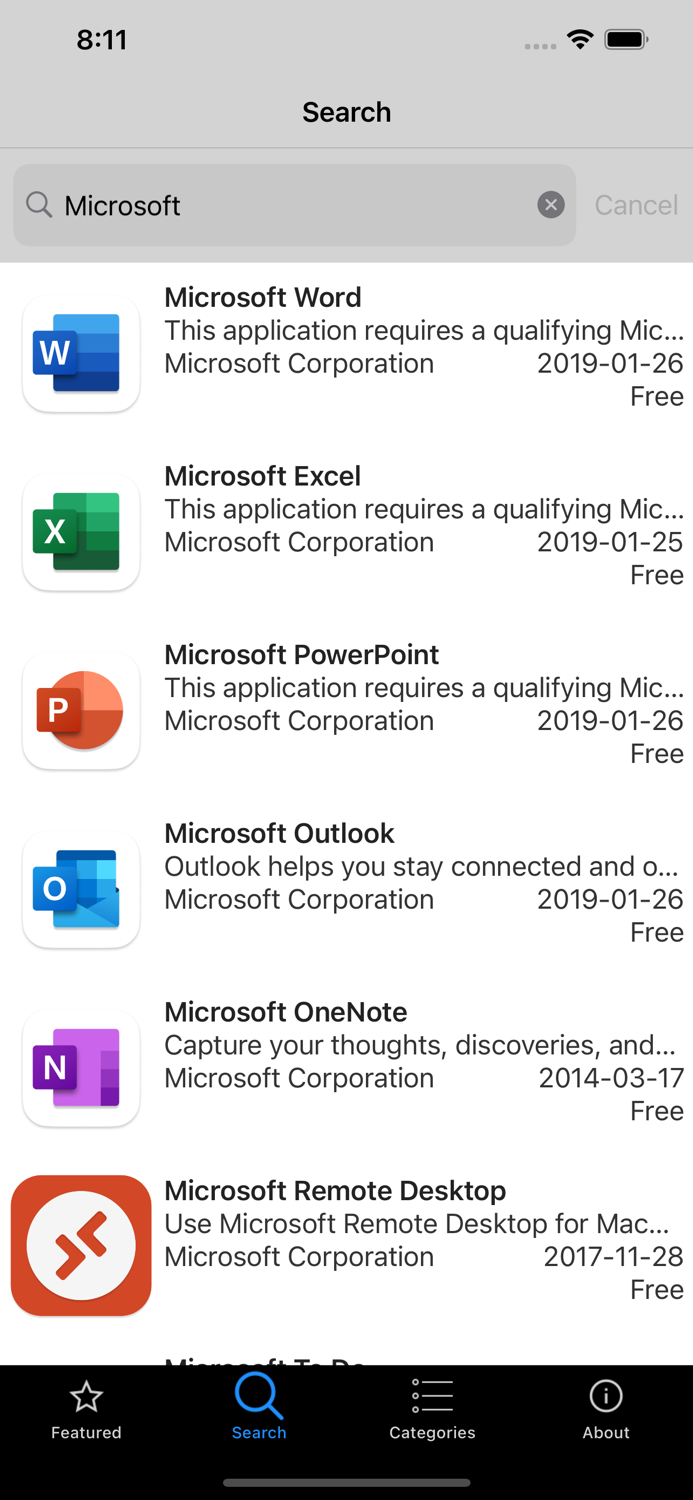Open the About info icon

pos(606,1396)
